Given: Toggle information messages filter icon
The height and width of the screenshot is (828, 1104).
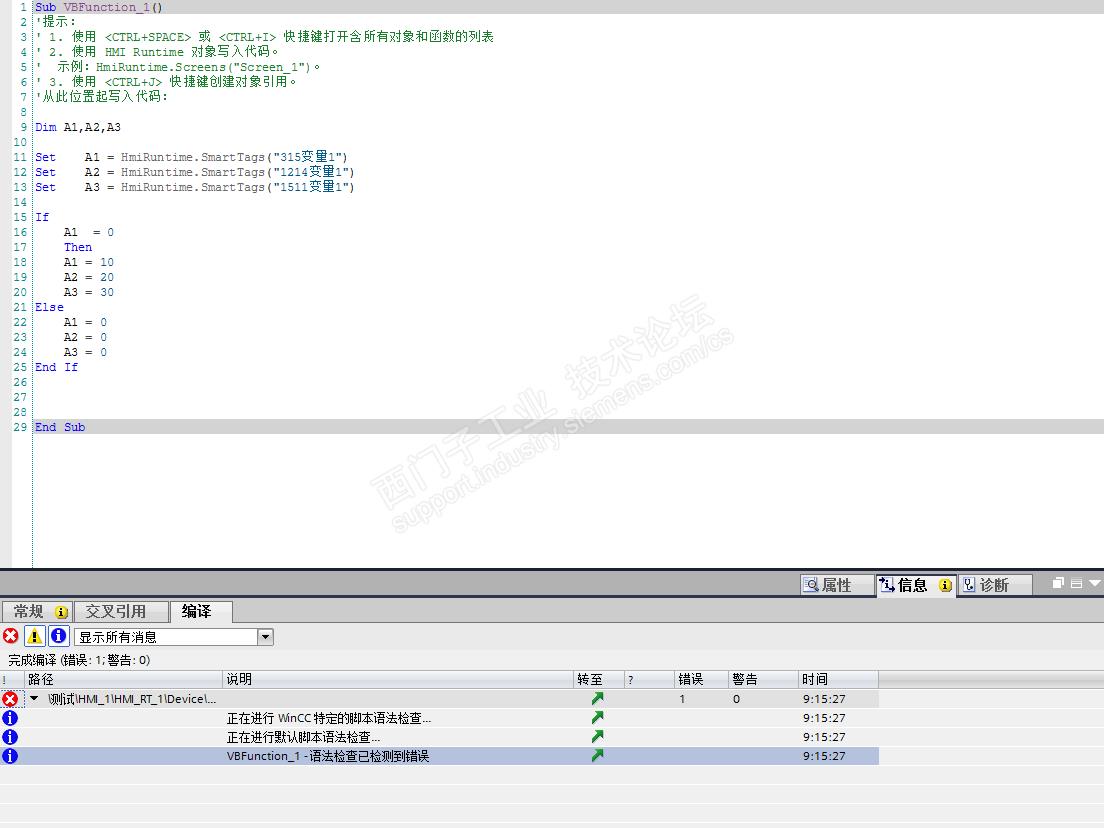Looking at the screenshot, I should (x=58, y=636).
